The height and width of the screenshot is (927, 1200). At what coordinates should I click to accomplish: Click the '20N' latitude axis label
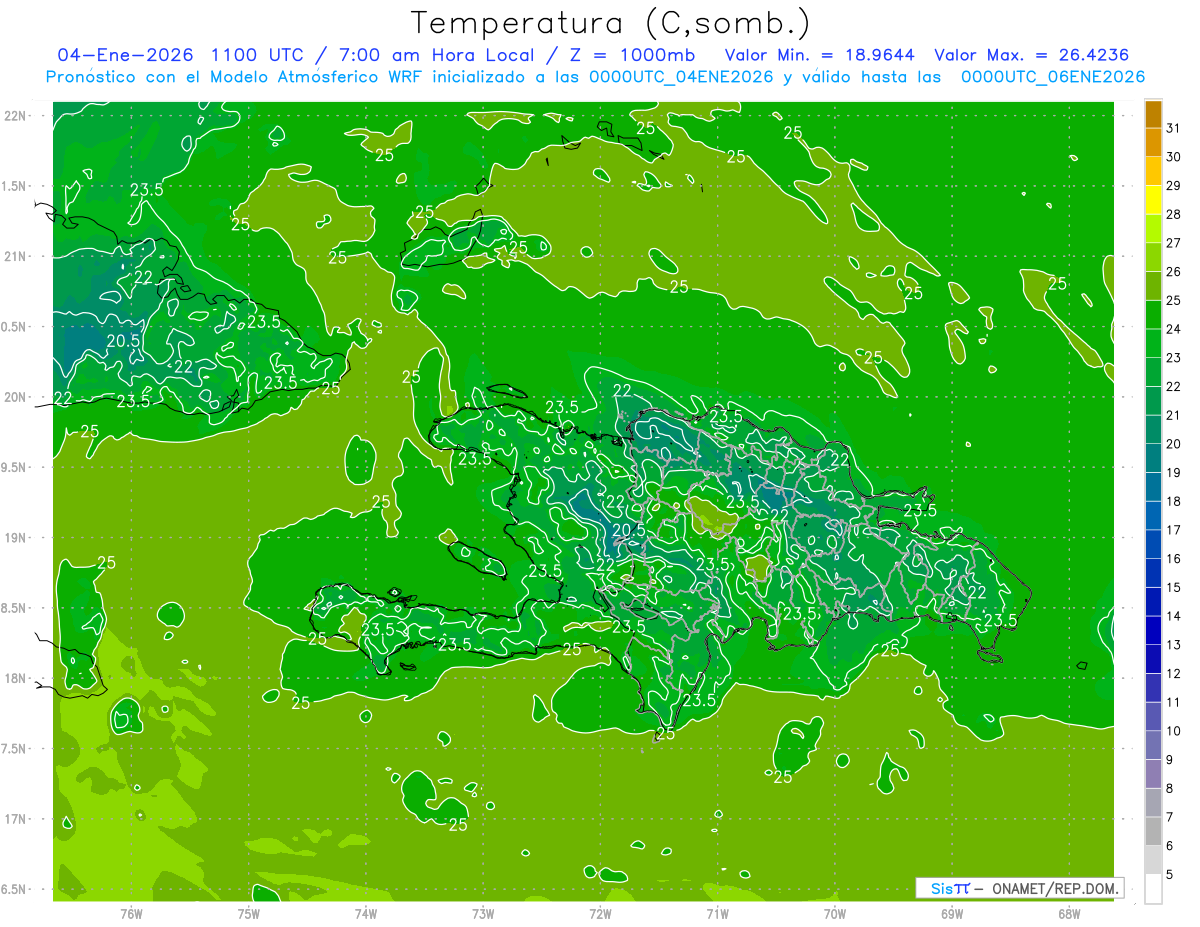click(x=15, y=398)
